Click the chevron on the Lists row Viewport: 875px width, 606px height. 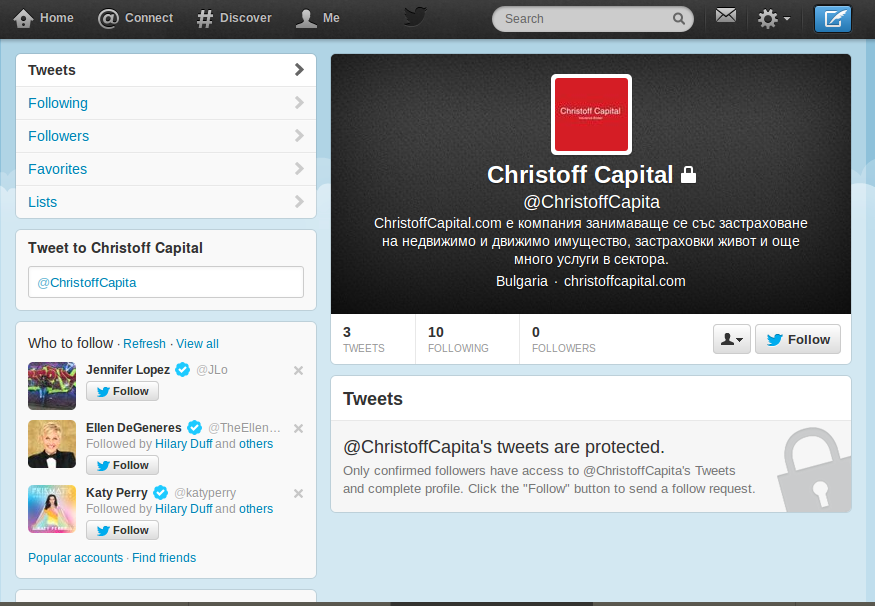299,201
